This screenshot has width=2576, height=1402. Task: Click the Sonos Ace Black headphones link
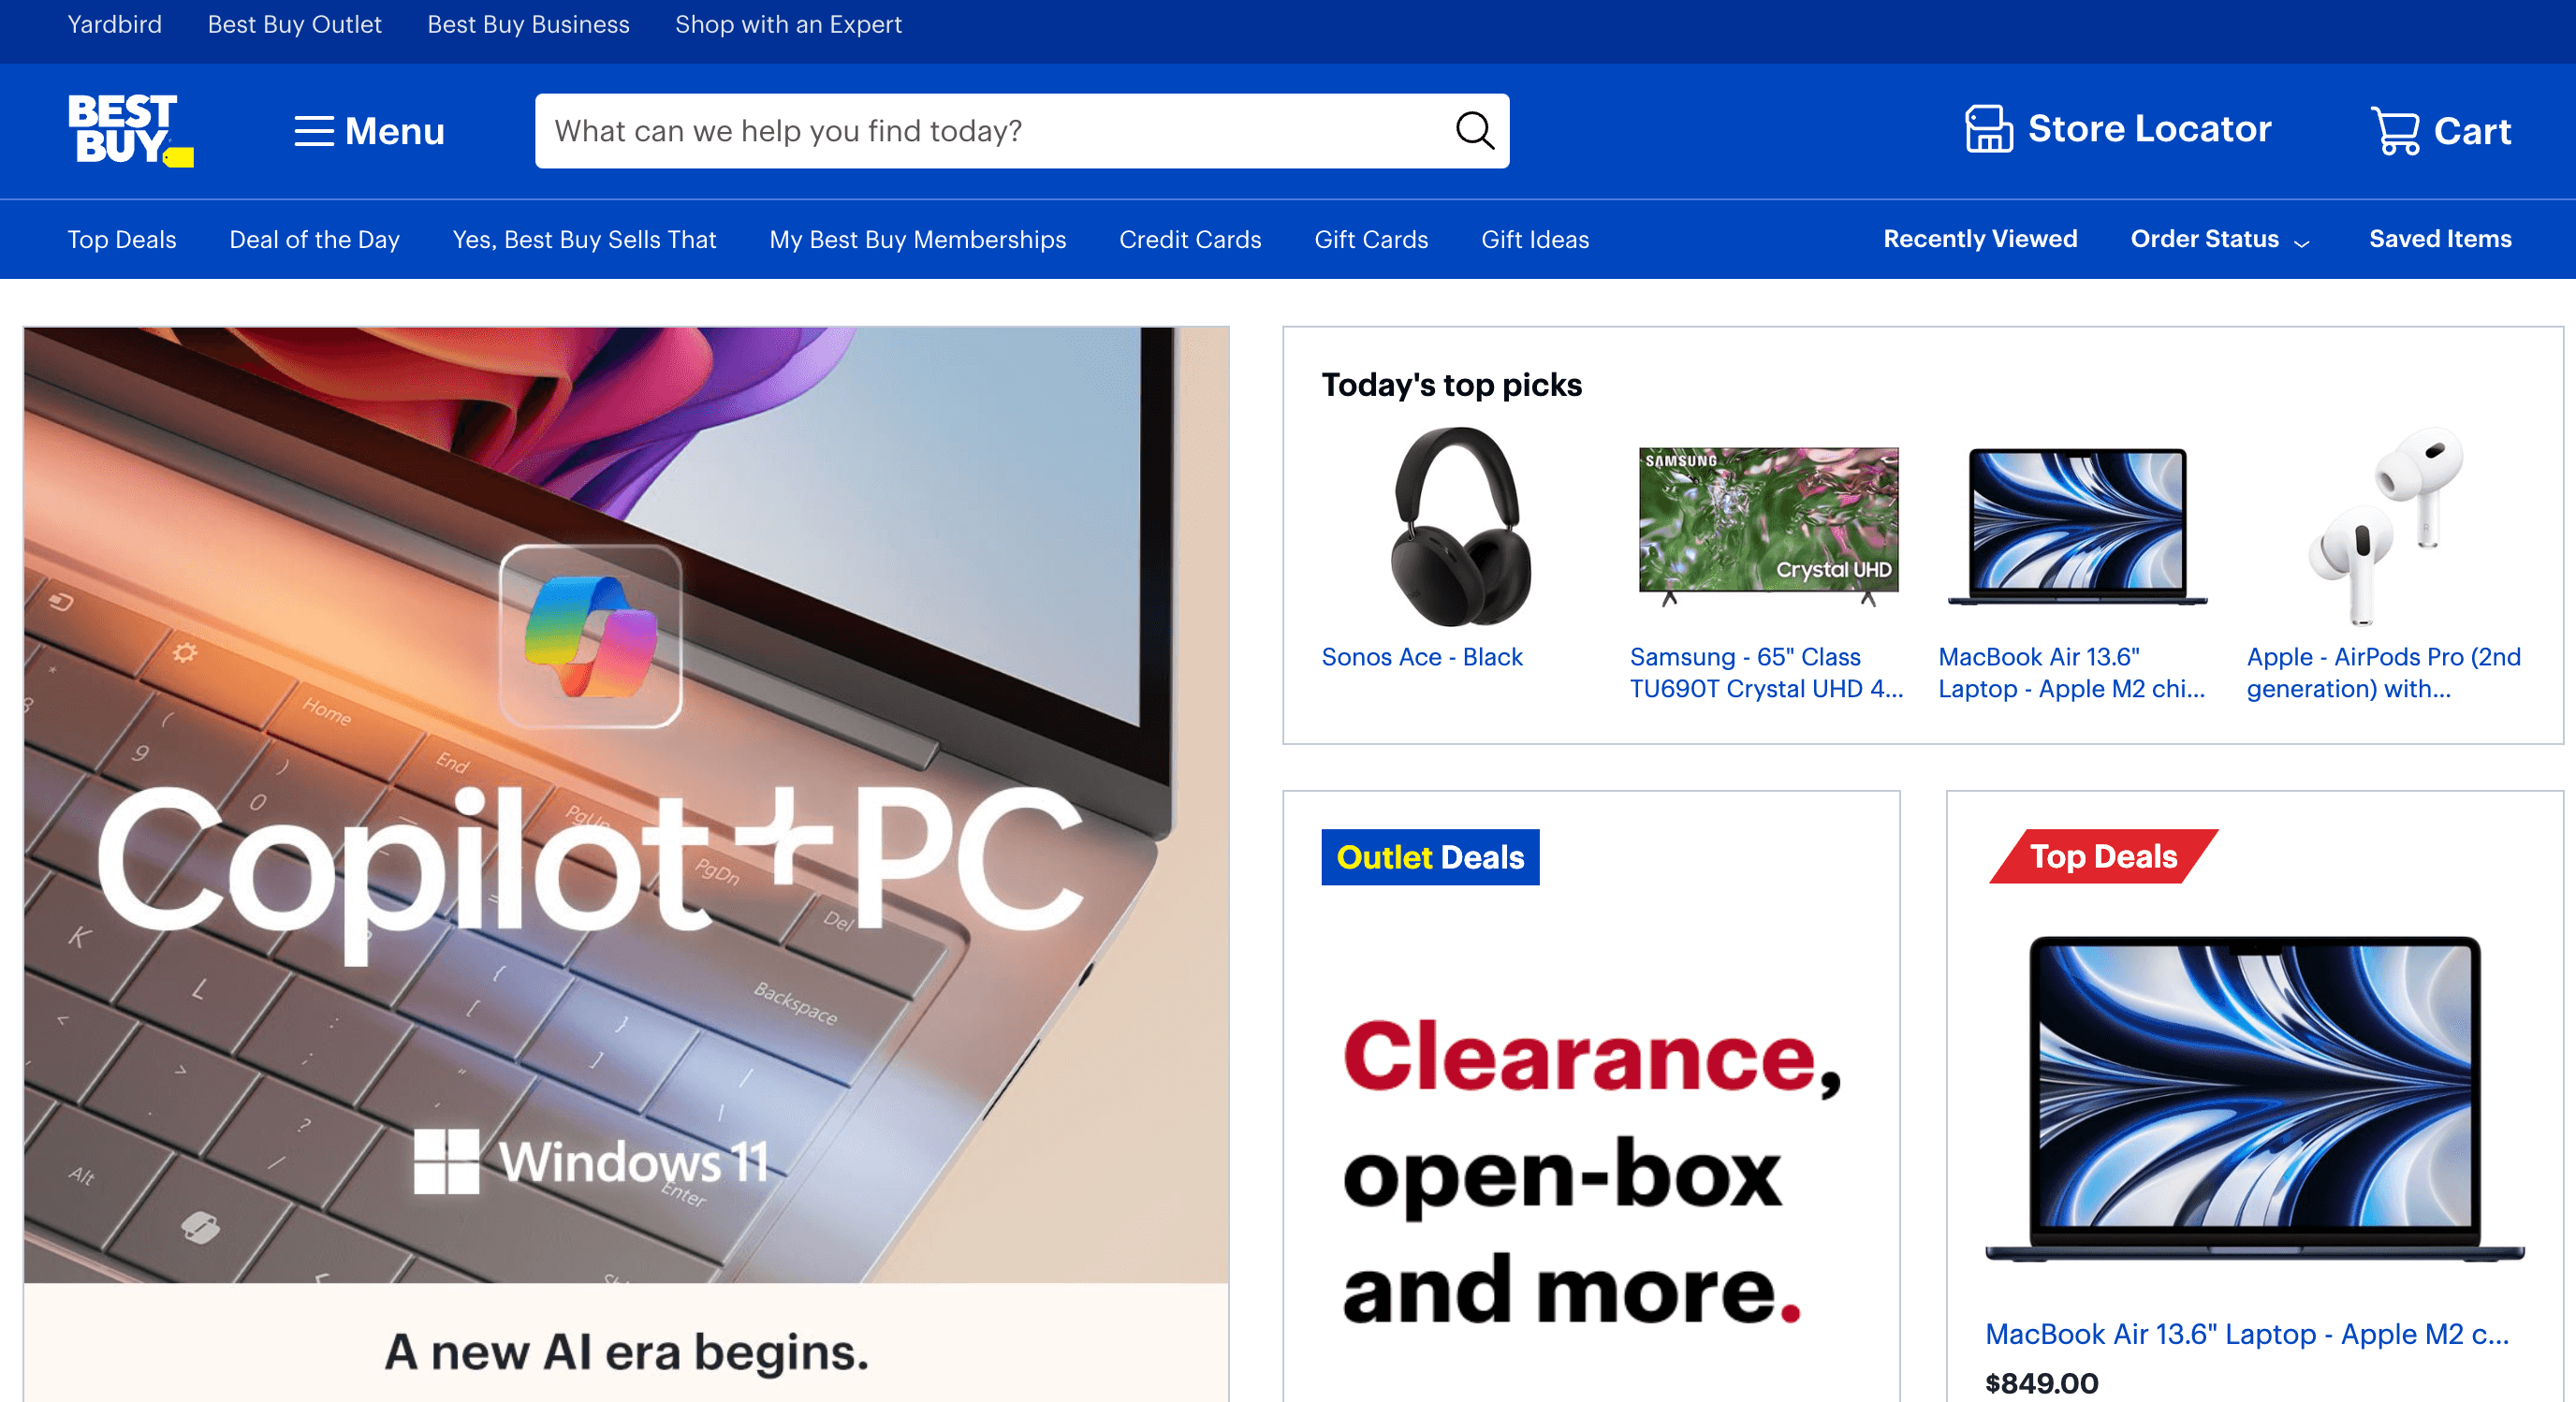click(x=1423, y=656)
